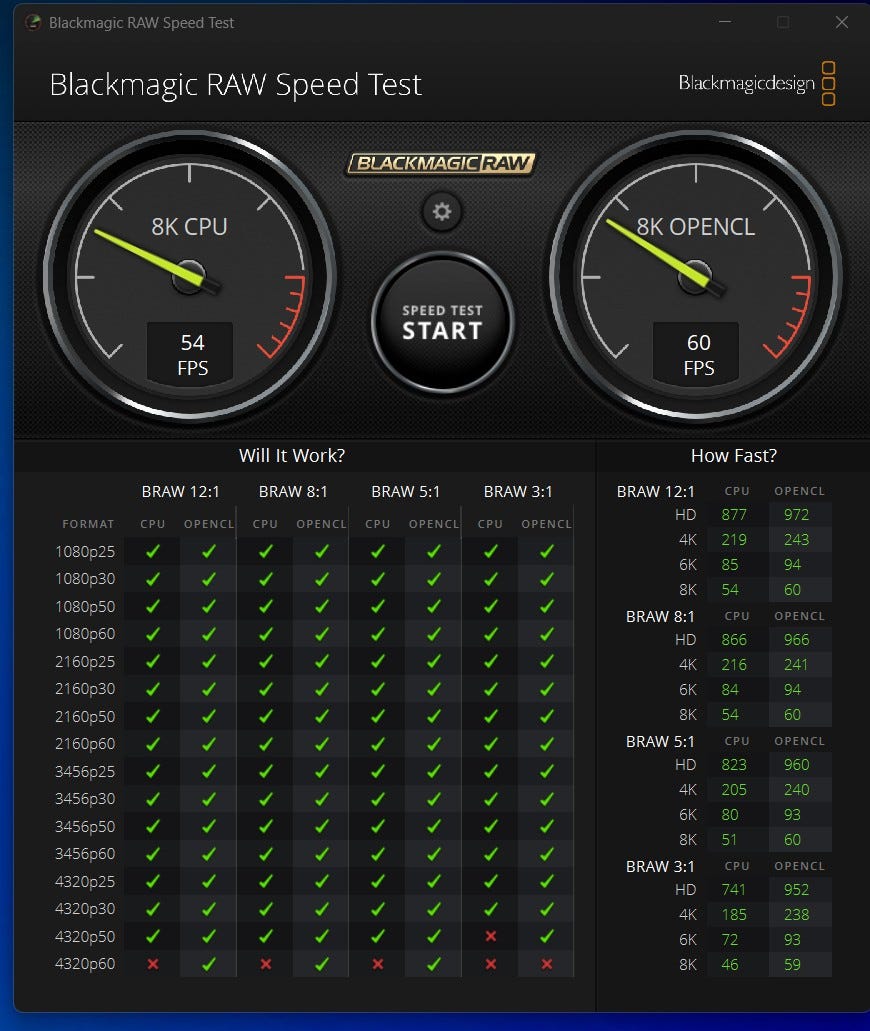Click checkmark for 4320p50 BRAW 12:1 CPU
The height and width of the screenshot is (1031, 870).
(153, 936)
